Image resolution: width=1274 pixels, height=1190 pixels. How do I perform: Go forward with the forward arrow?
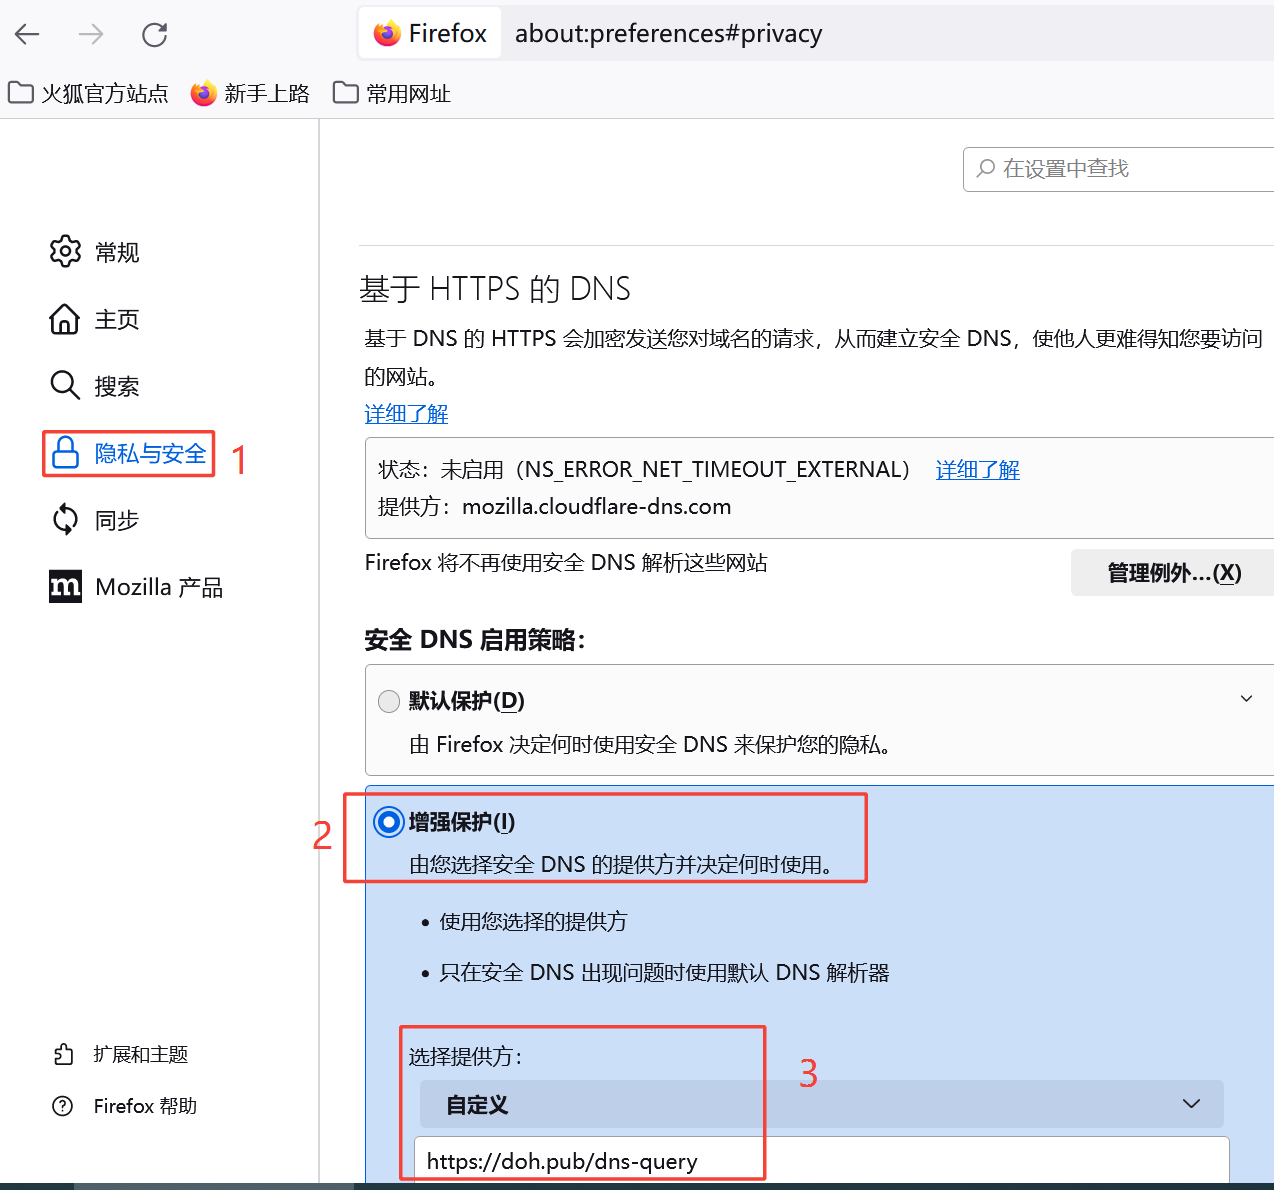click(x=91, y=35)
